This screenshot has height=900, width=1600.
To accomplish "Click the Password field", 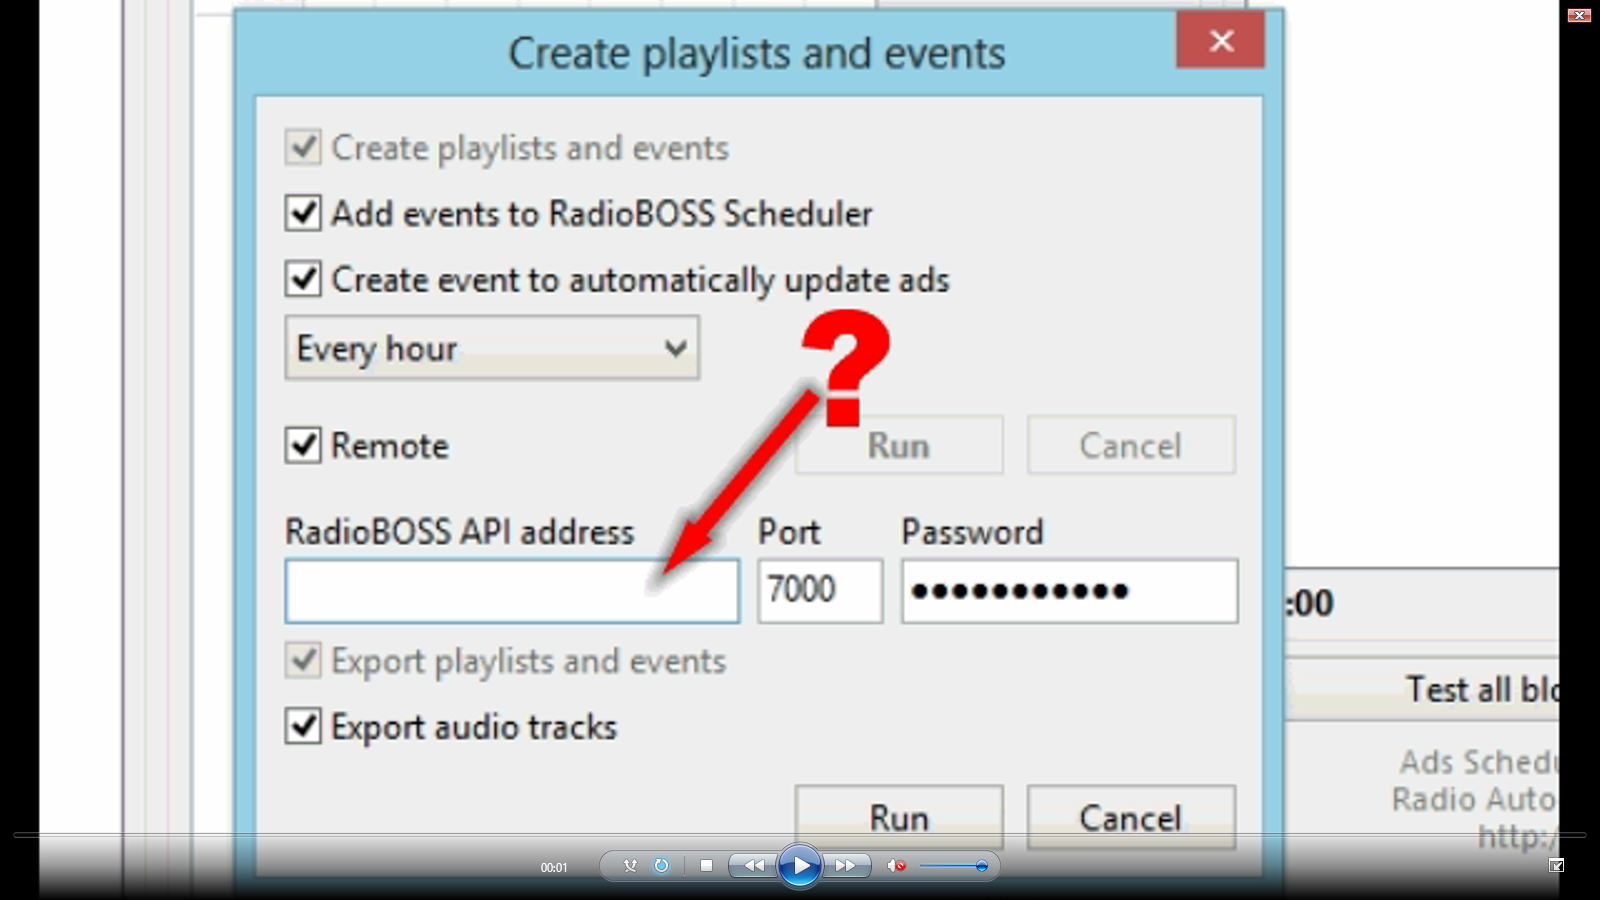I will pos(1069,591).
